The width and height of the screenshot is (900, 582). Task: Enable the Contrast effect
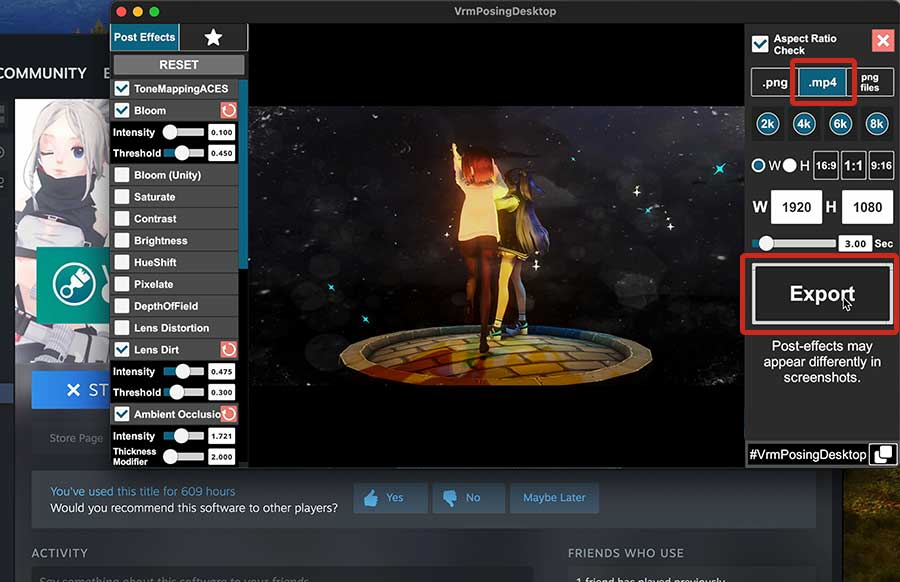[x=122, y=219]
